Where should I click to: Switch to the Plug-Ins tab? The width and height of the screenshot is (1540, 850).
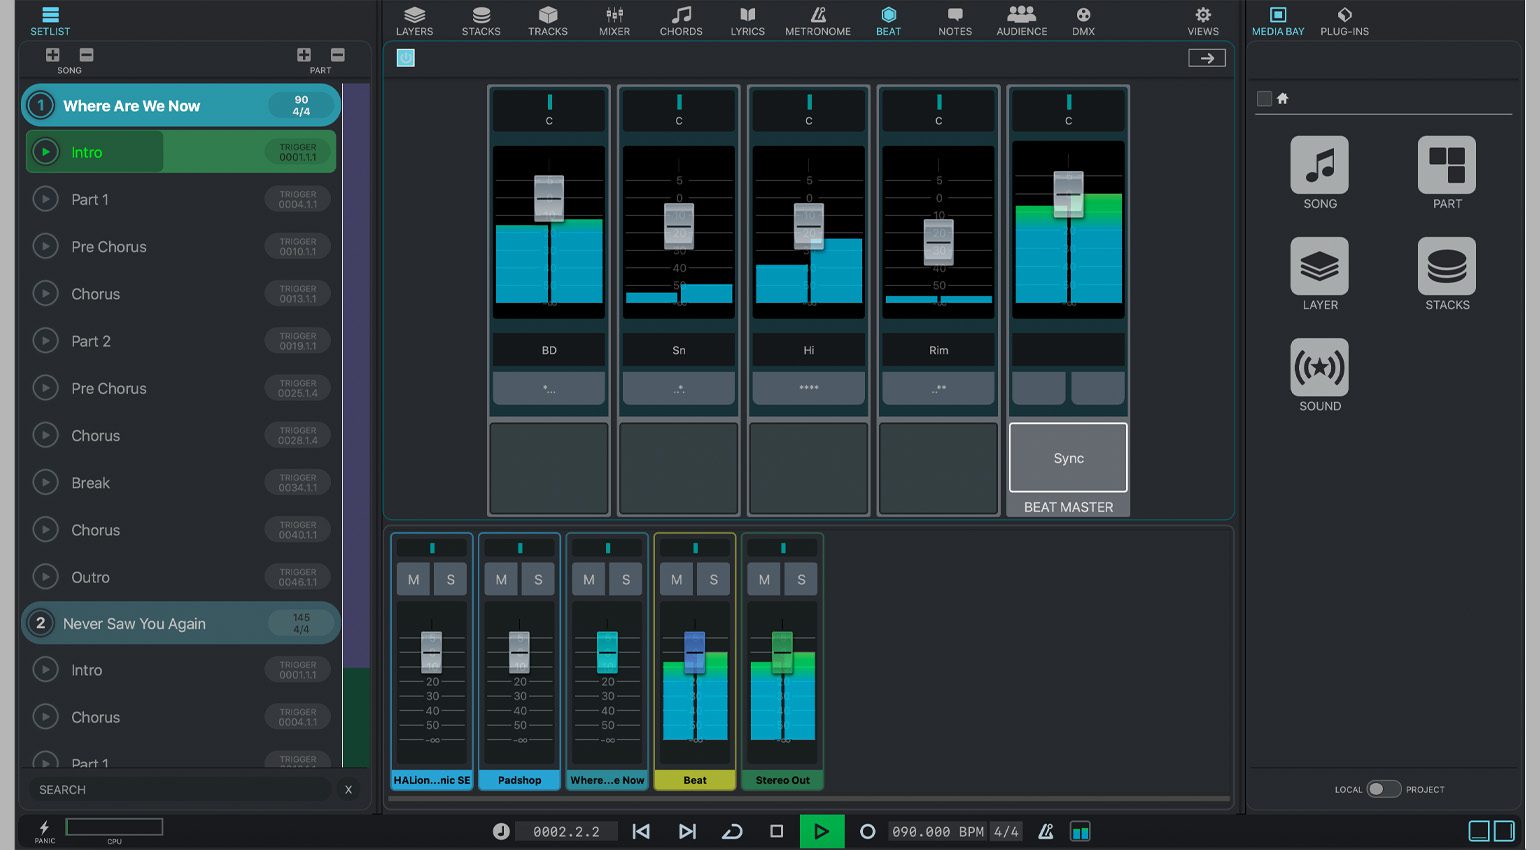1344,20
